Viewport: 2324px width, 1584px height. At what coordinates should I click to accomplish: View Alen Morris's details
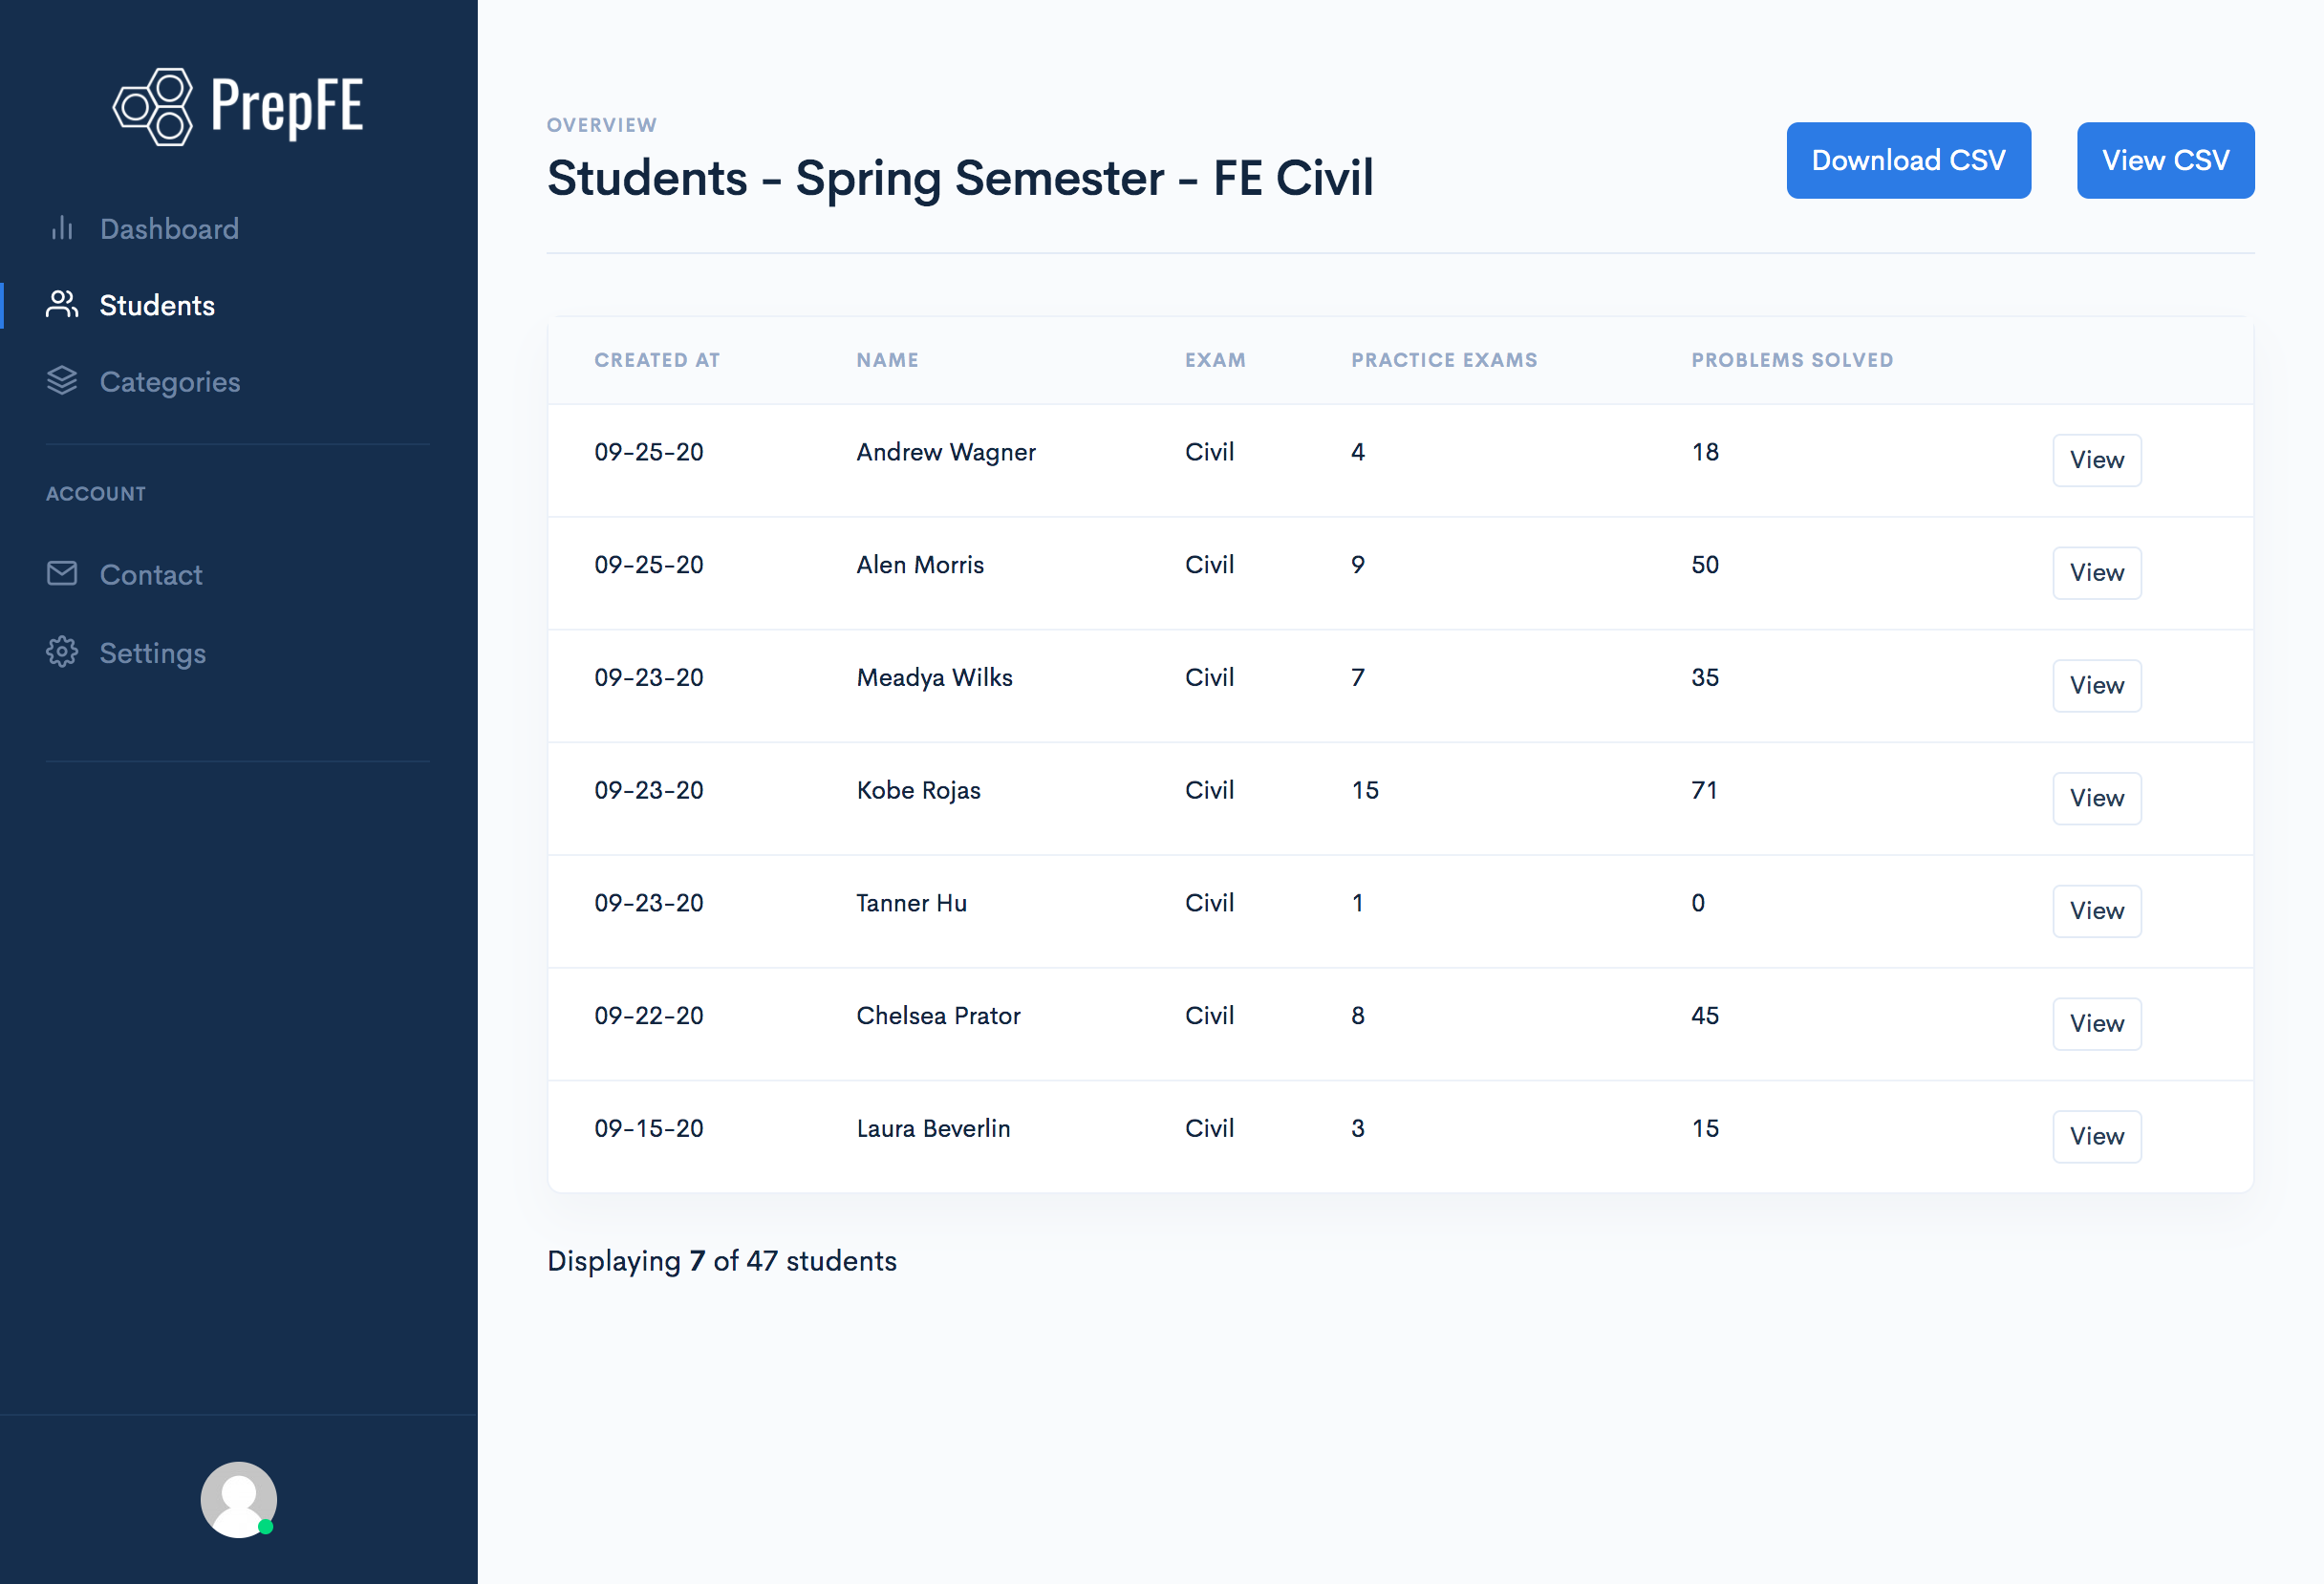[x=2096, y=573]
